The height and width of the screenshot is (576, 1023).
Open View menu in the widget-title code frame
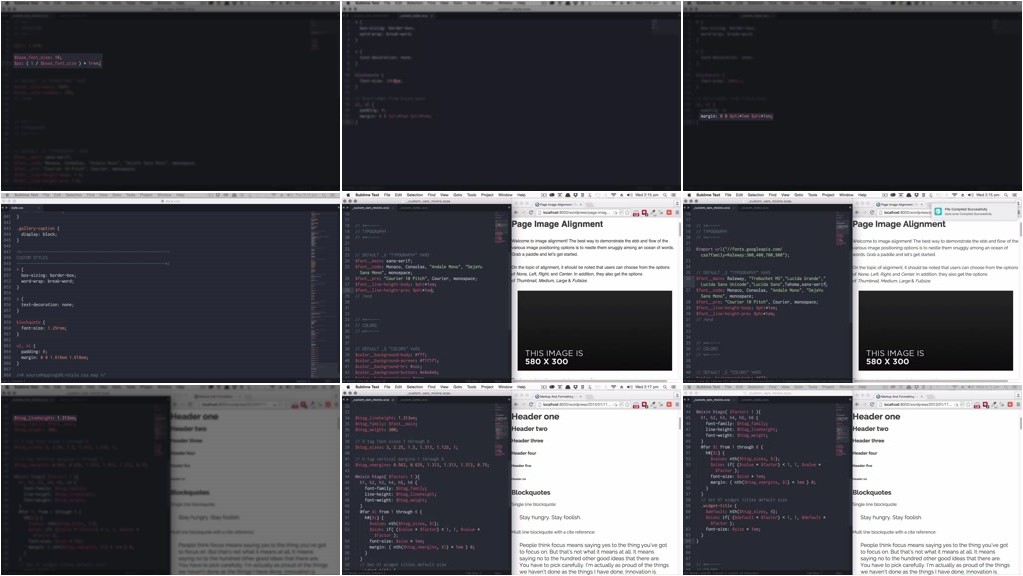pos(785,387)
